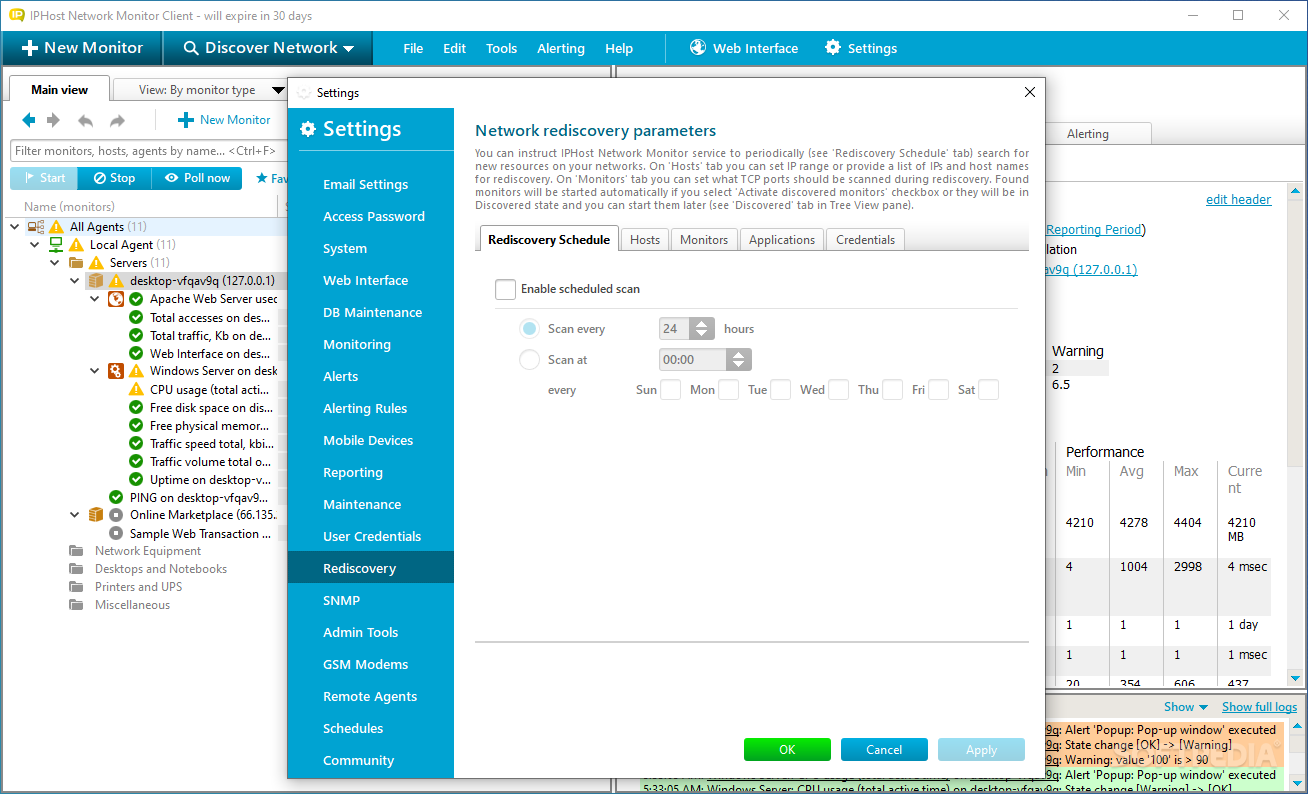This screenshot has width=1308, height=794.
Task: Click the edit header link
Action: 1238,199
